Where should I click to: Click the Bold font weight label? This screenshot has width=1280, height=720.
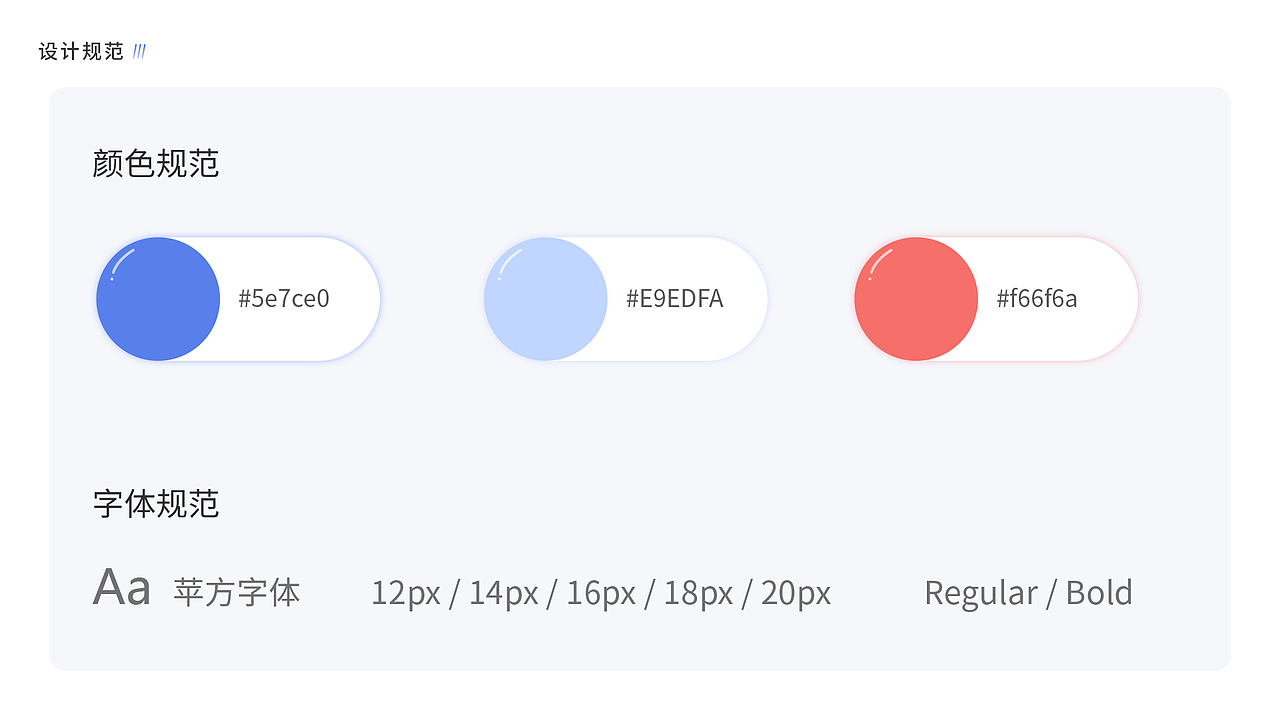1099,593
